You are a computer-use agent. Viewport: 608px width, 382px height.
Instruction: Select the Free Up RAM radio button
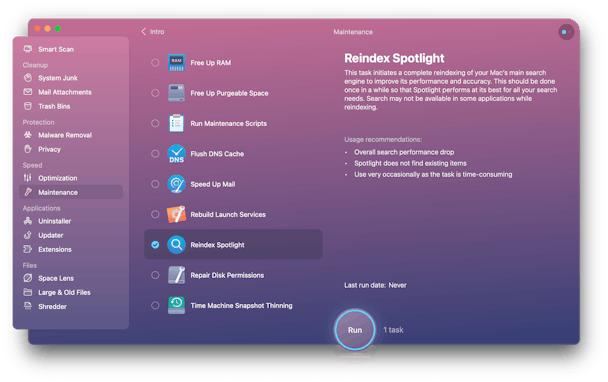tap(155, 62)
